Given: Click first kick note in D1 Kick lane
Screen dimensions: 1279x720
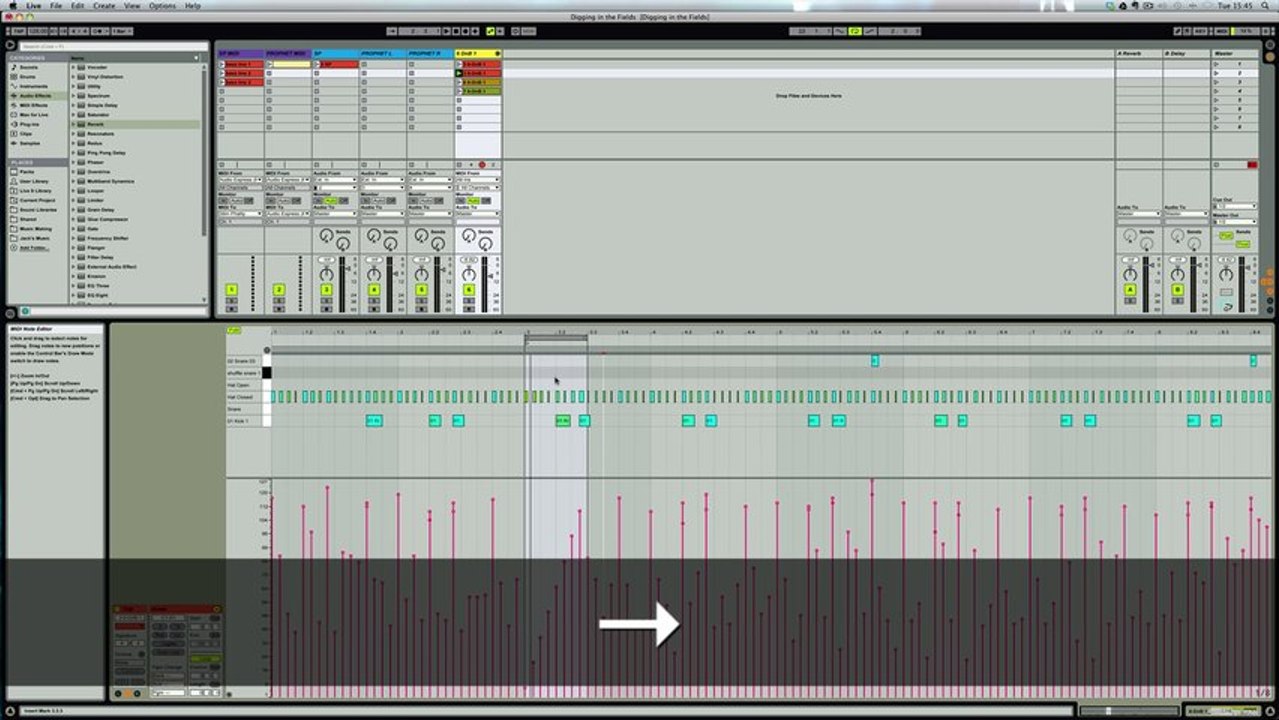Looking at the screenshot, I should click(x=374, y=421).
